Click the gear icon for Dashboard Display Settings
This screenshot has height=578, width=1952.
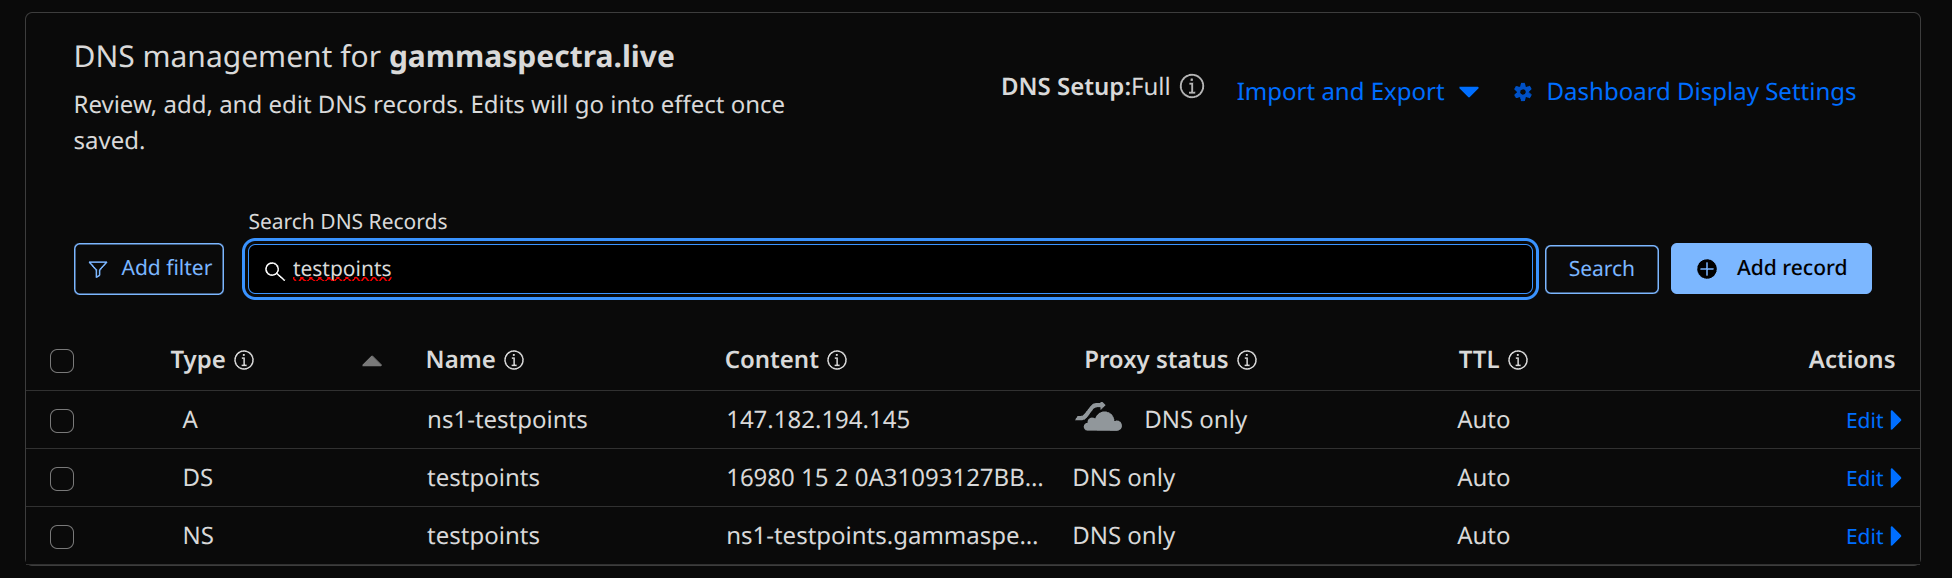point(1522,92)
